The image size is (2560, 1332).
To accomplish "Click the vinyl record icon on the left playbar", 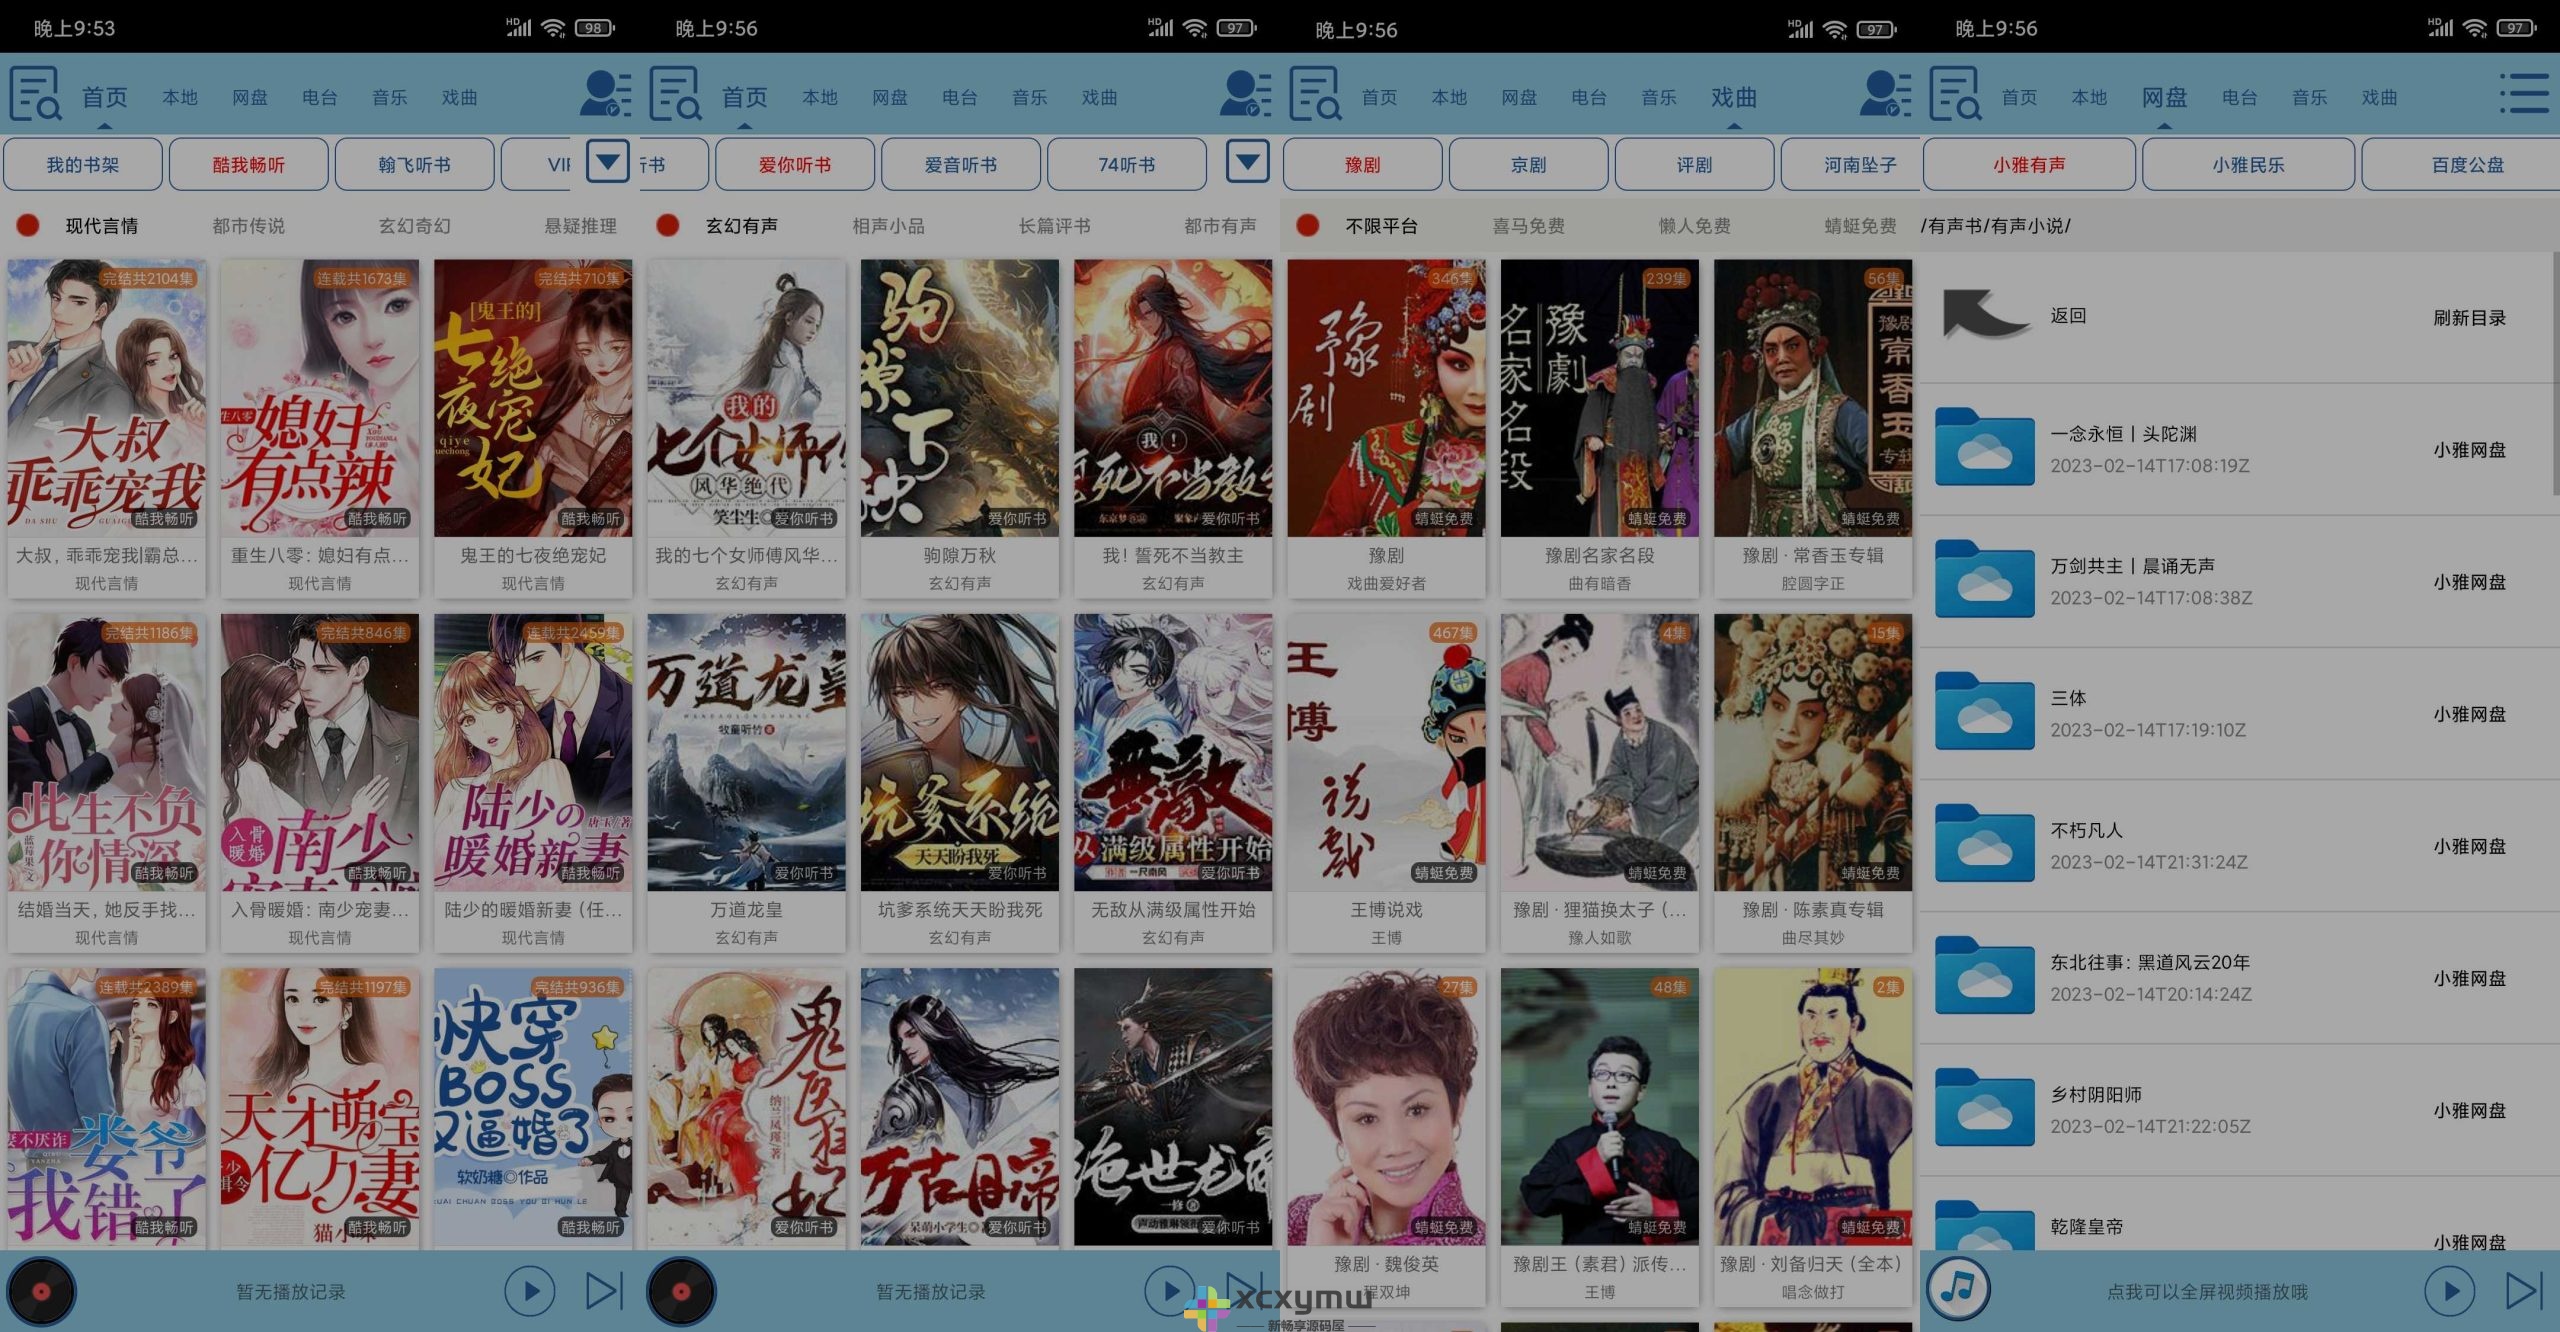I will (40, 1290).
